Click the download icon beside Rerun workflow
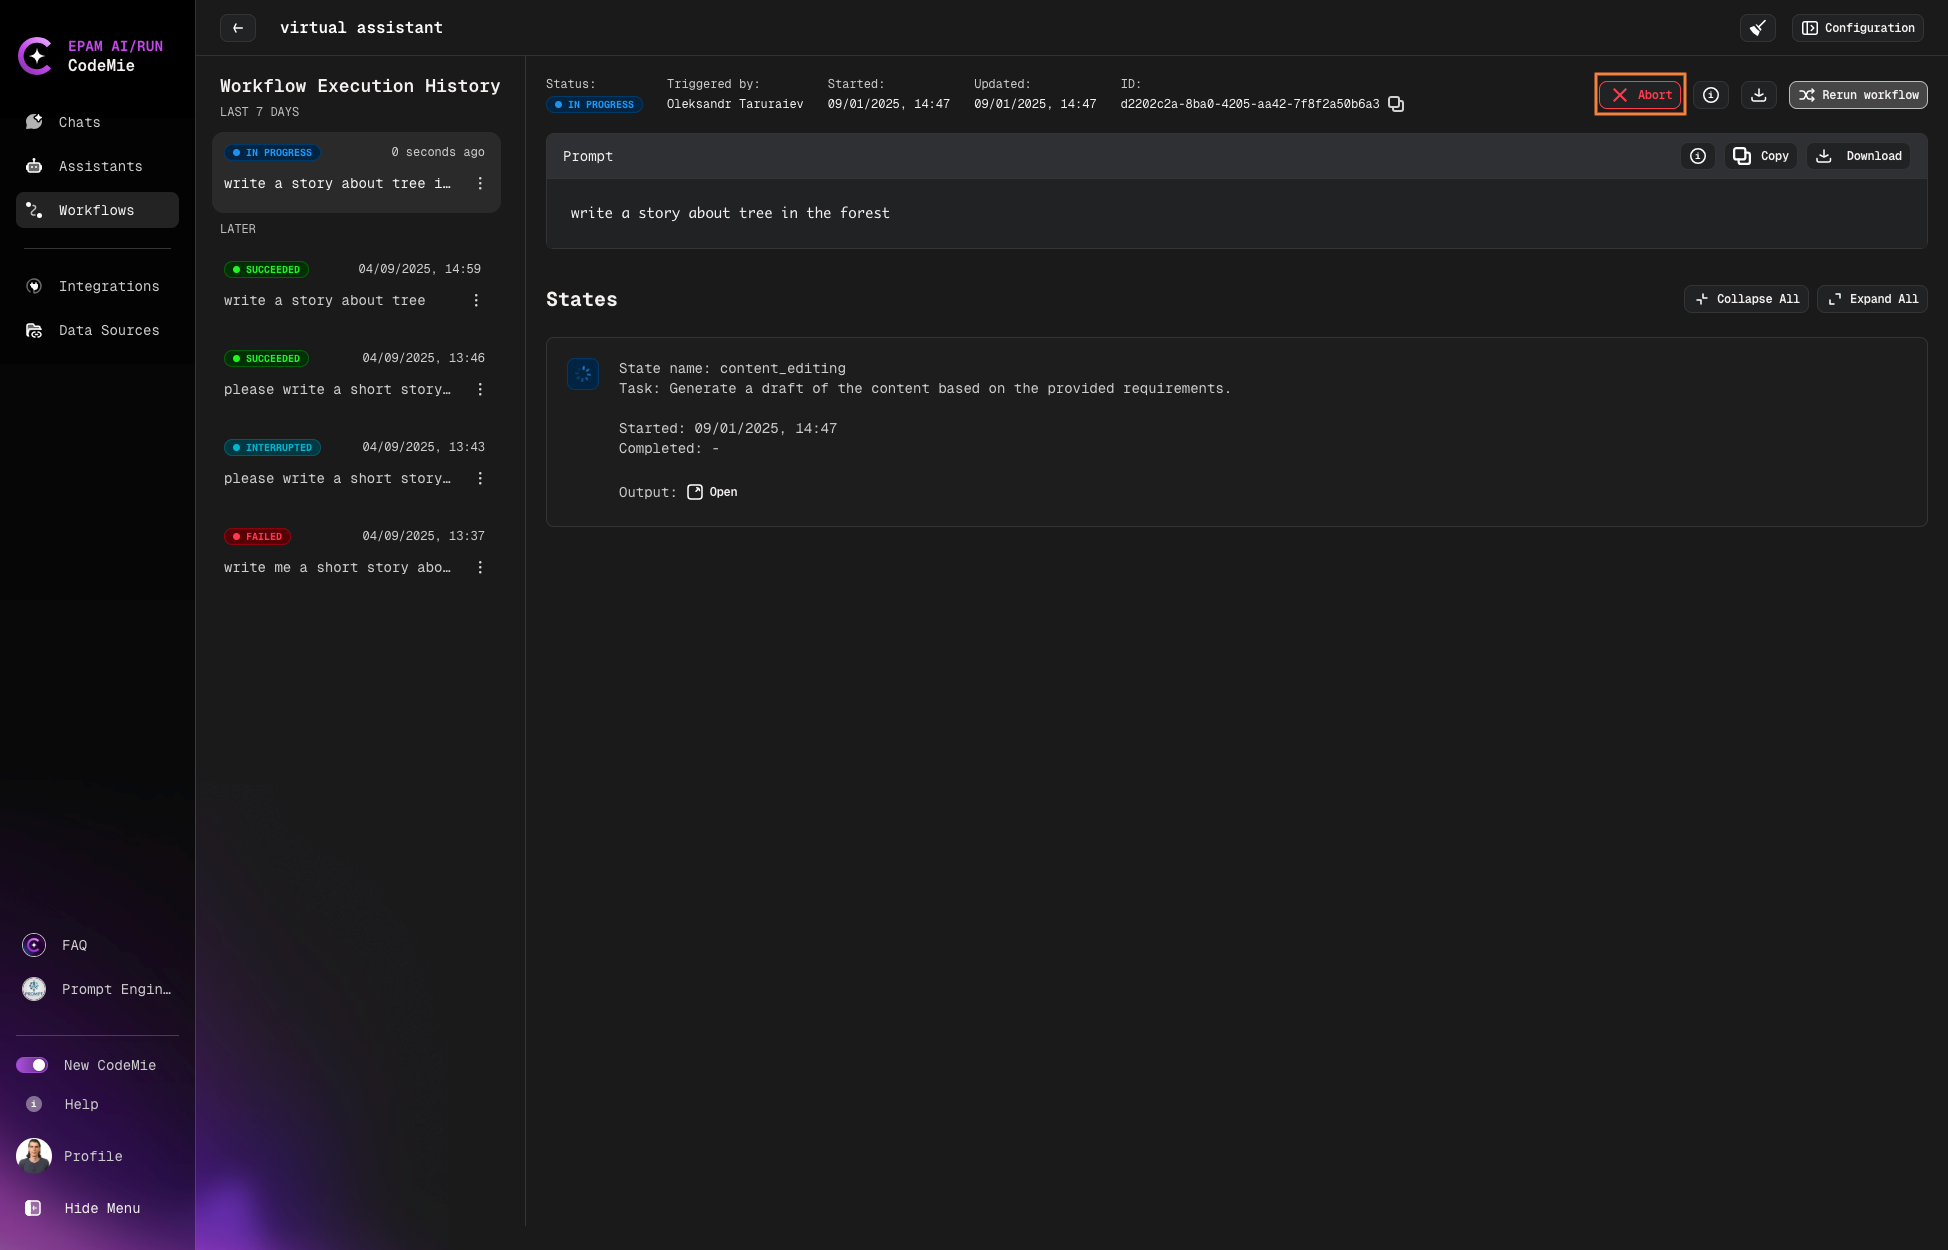The image size is (1948, 1250). pyautogui.click(x=1759, y=95)
